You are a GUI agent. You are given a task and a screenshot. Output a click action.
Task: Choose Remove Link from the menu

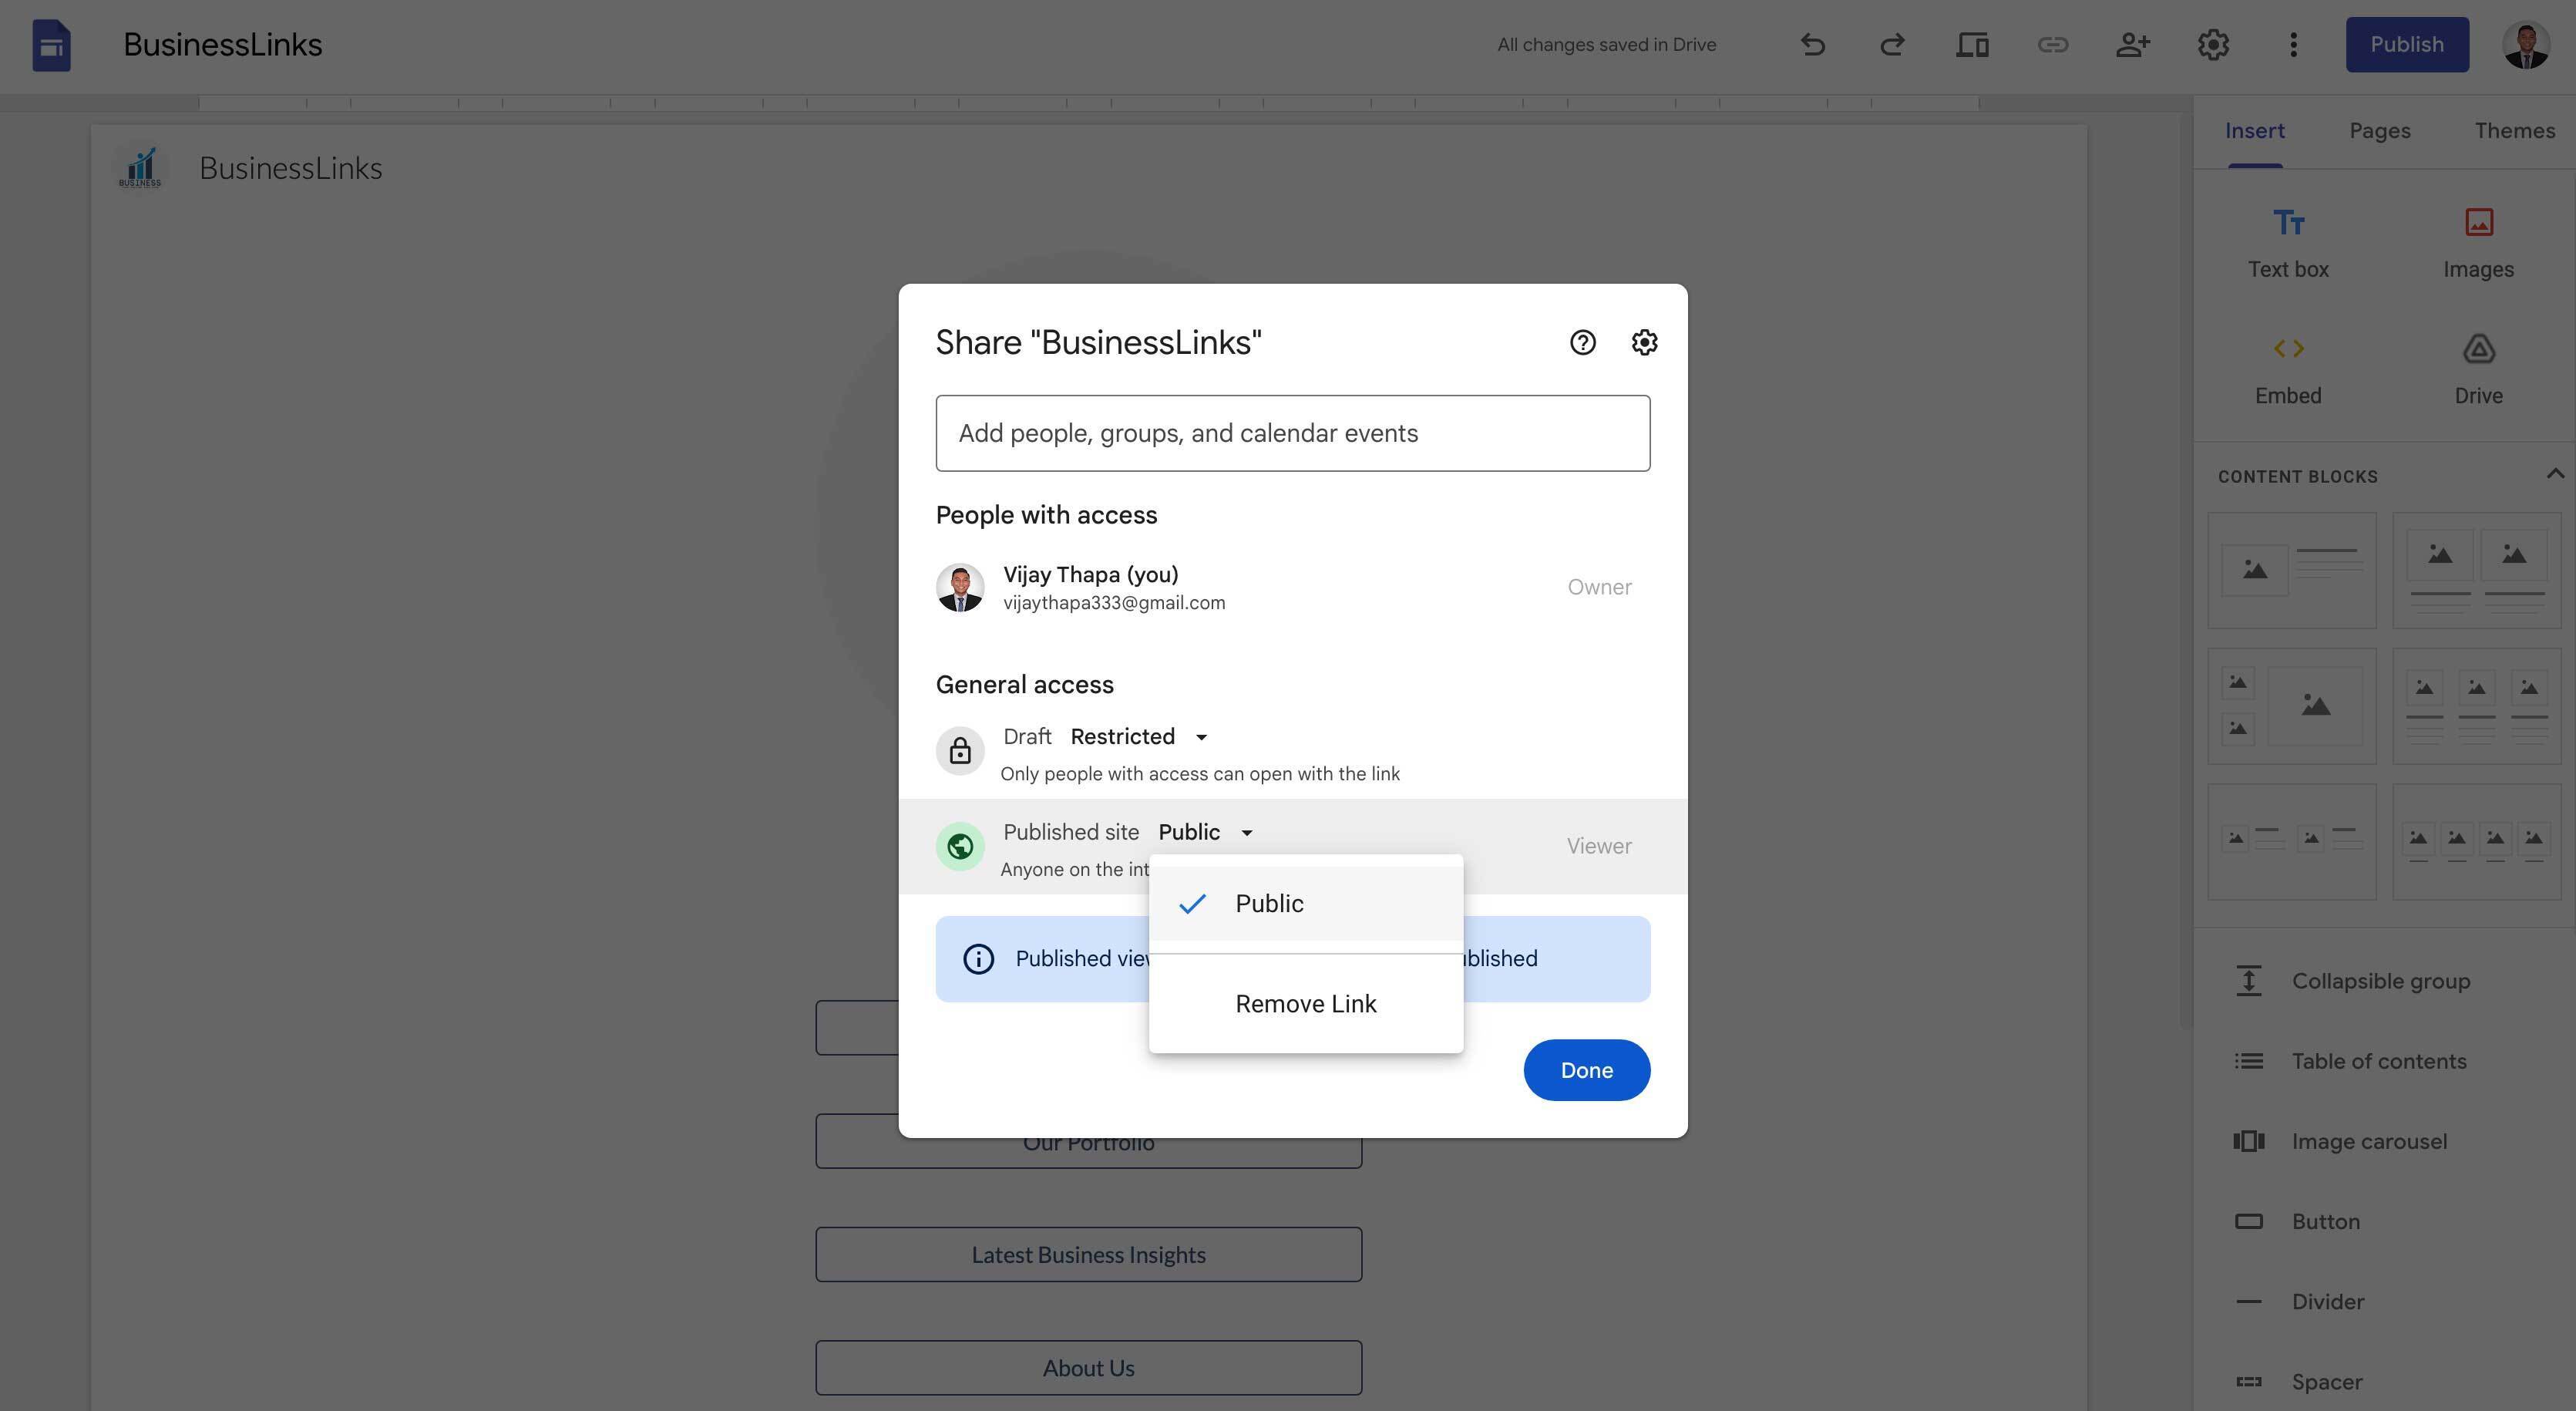(x=1306, y=1003)
